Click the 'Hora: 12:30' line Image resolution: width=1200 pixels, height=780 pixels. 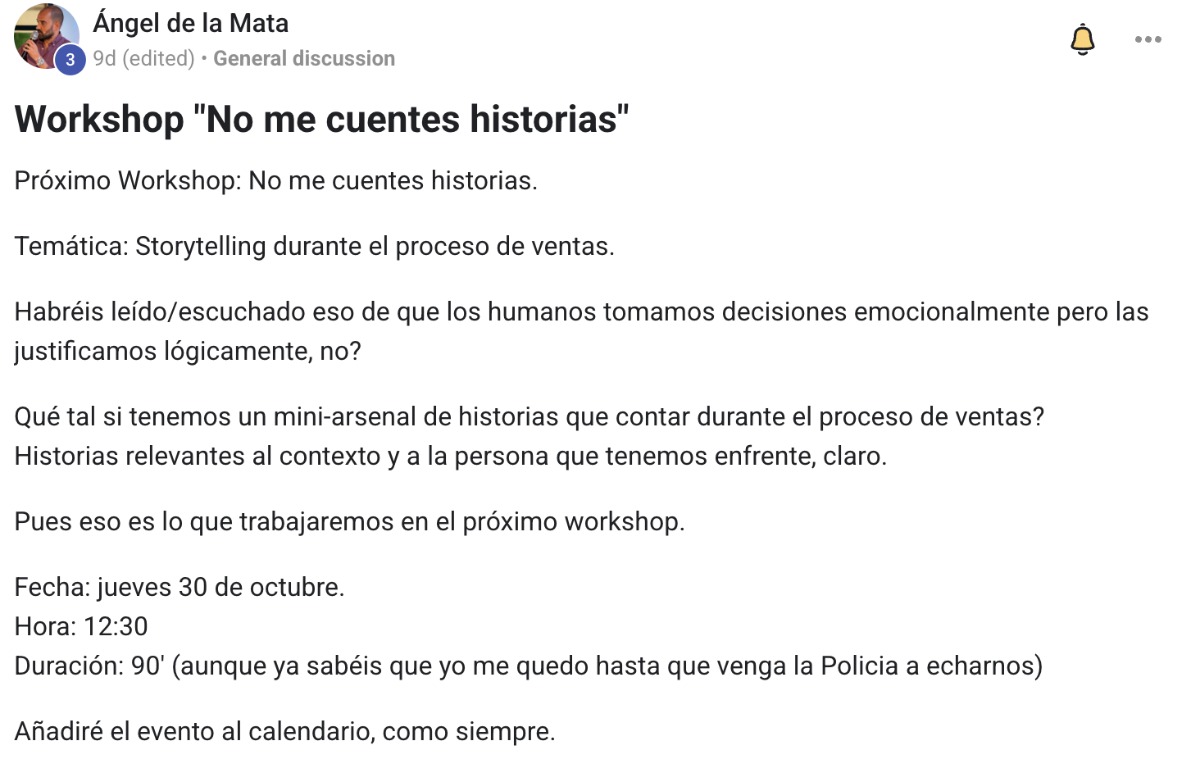pos(81,627)
